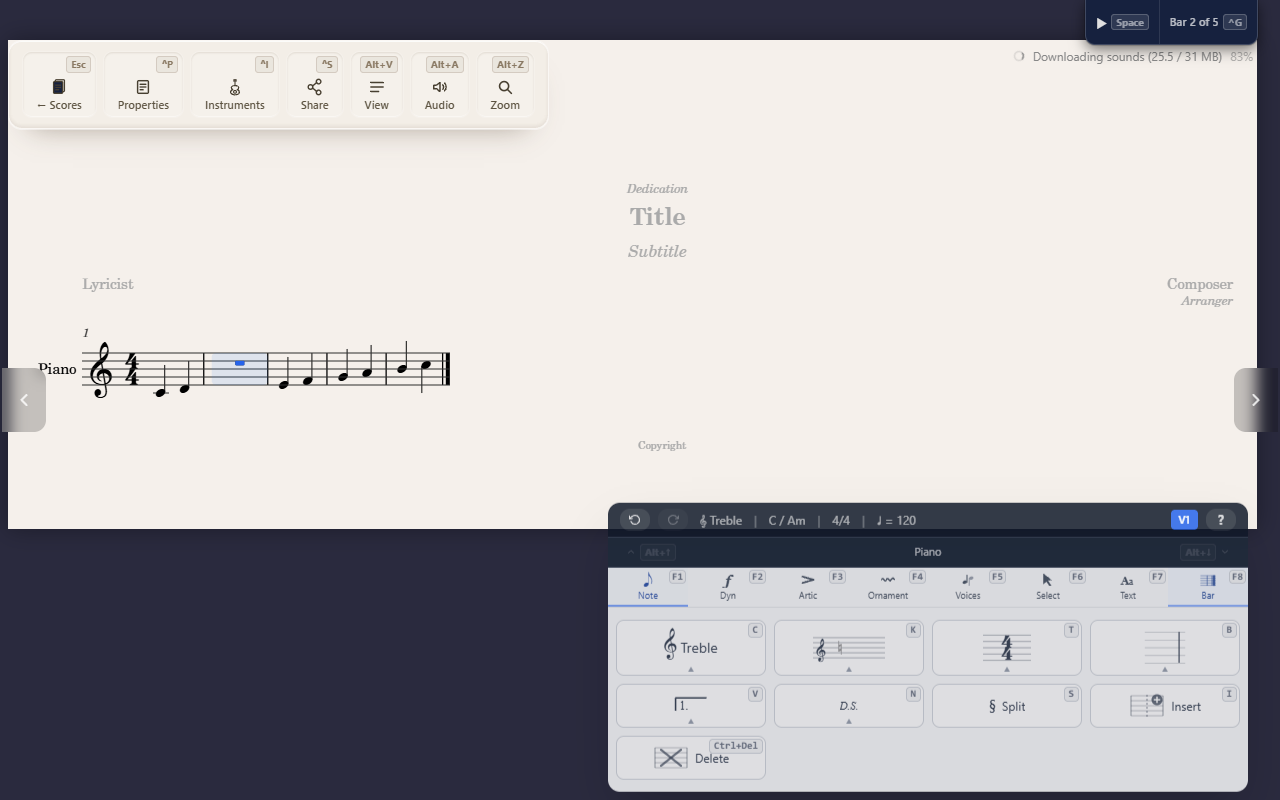Click the Composer placeholder

(x=1200, y=284)
